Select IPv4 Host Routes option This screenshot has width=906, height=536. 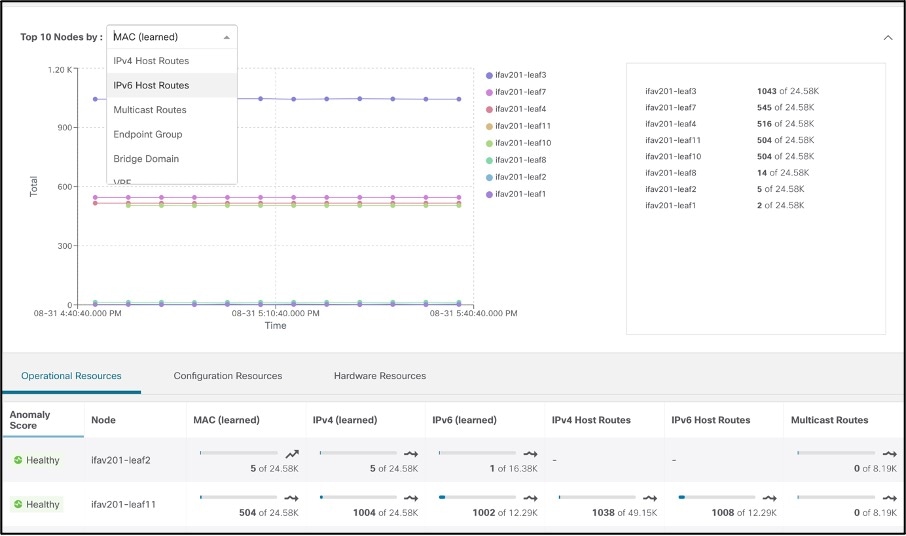pos(172,61)
